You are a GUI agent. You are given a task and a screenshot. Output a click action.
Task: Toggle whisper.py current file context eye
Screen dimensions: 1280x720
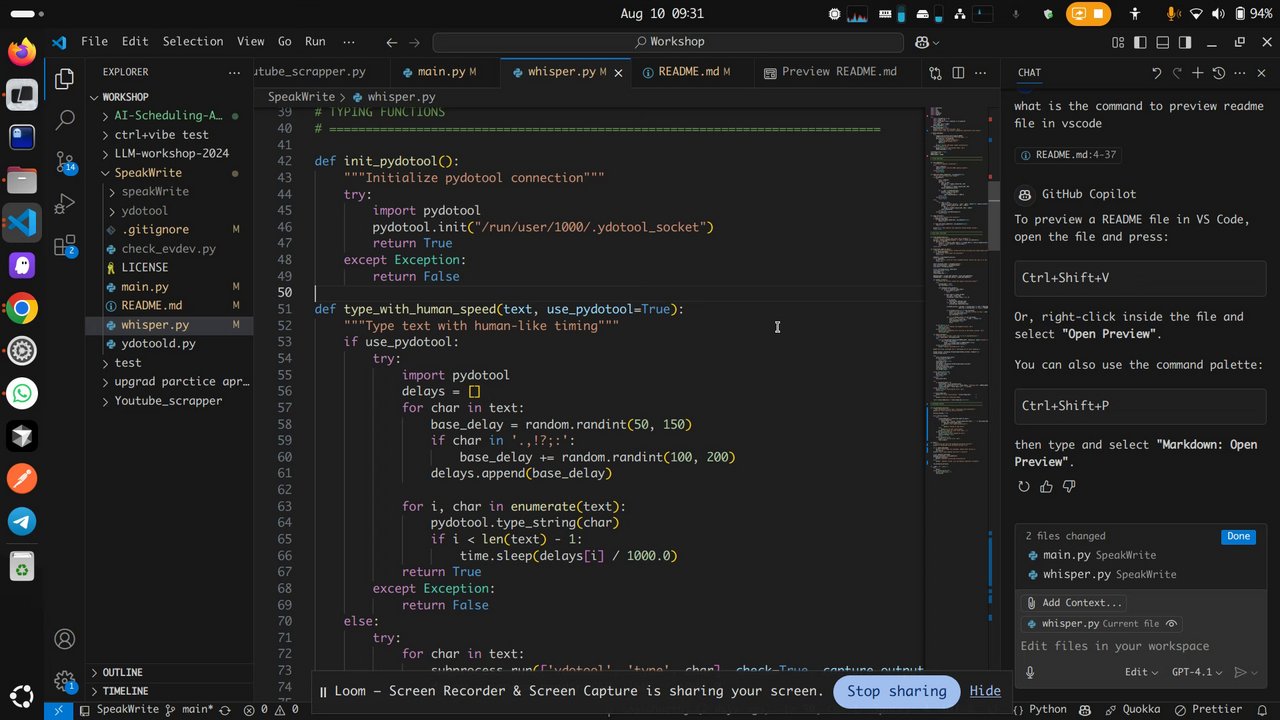coord(1172,624)
